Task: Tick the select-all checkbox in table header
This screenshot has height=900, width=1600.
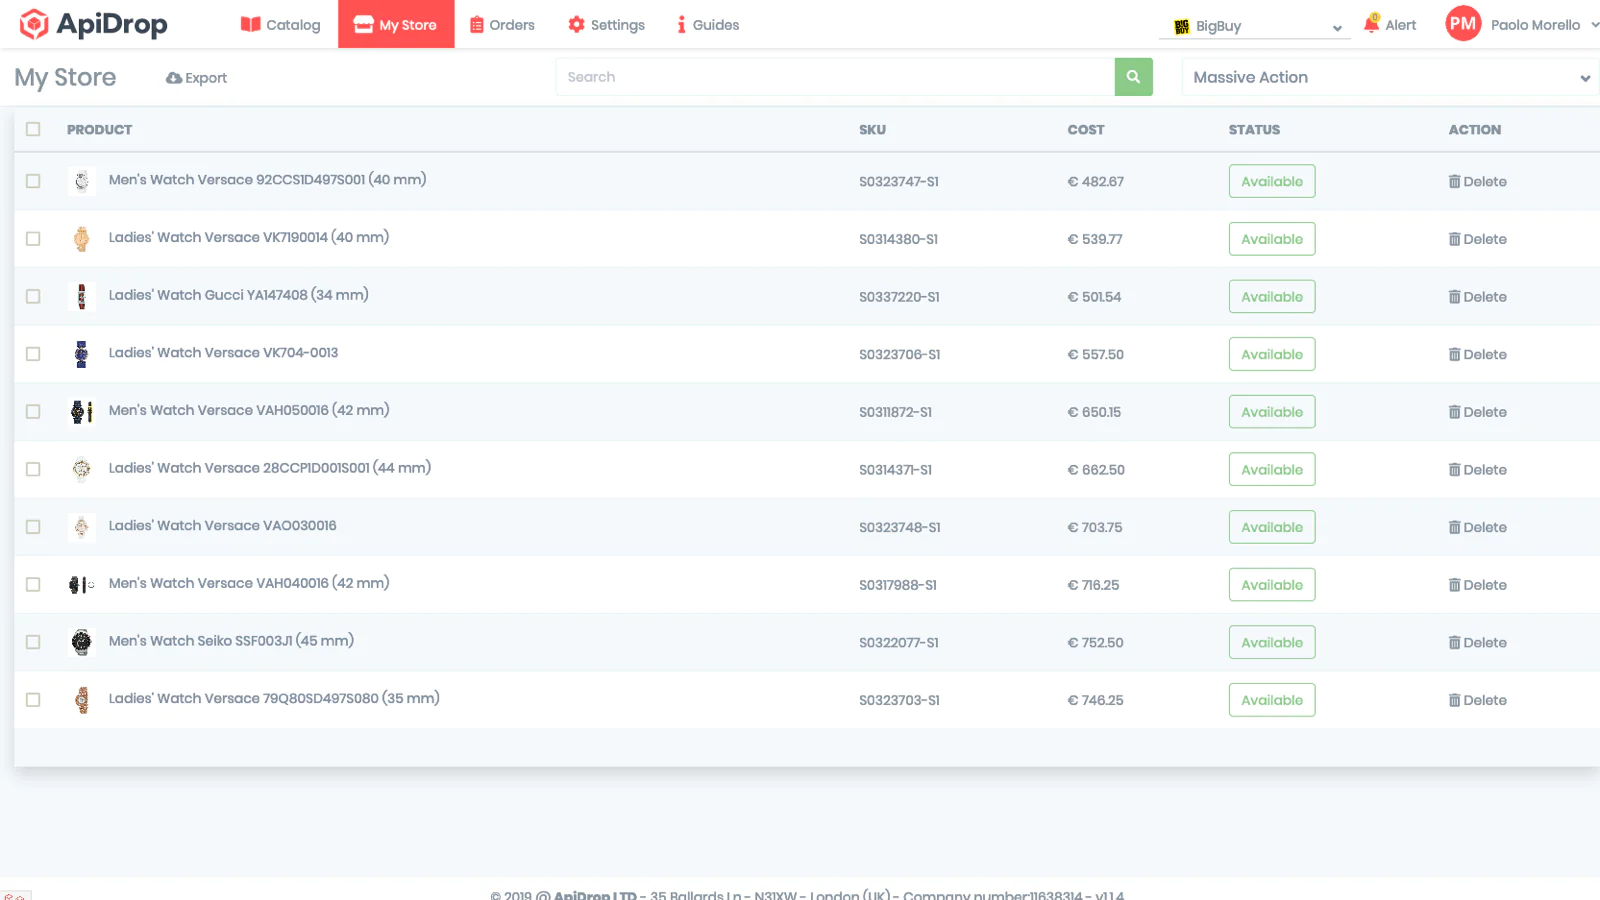Action: (33, 129)
